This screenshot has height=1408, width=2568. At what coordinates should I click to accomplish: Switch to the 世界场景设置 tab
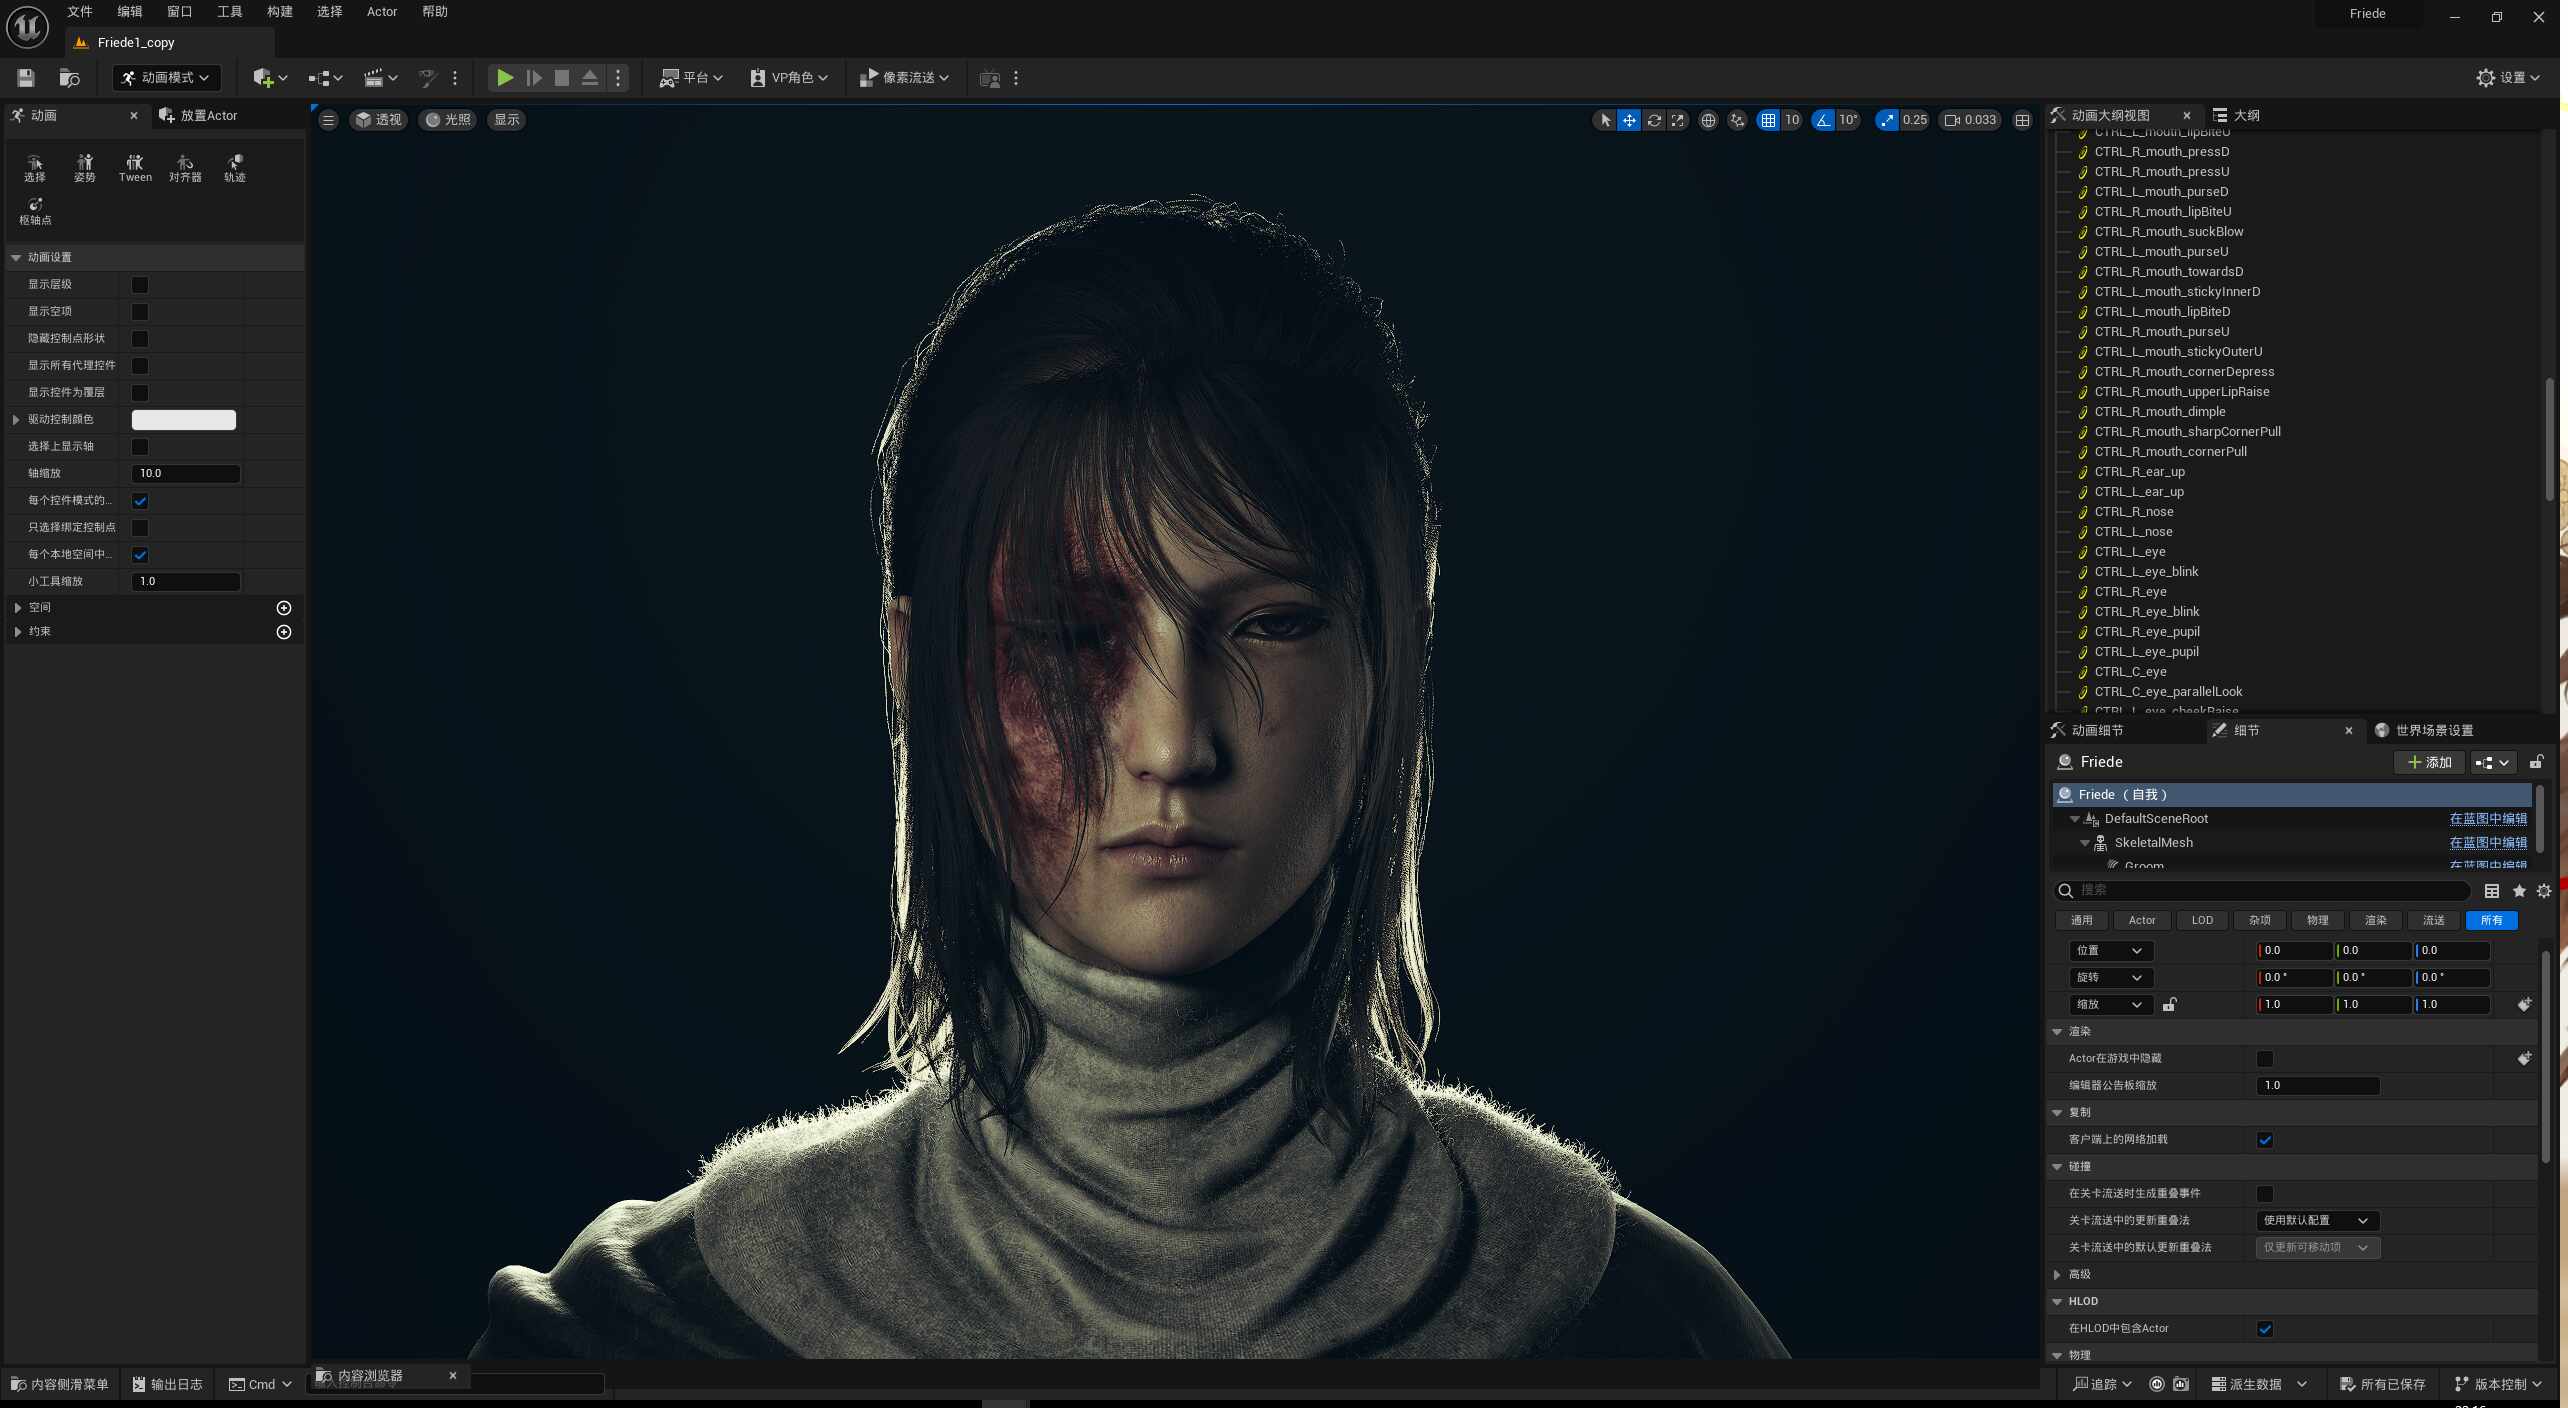coord(2431,730)
